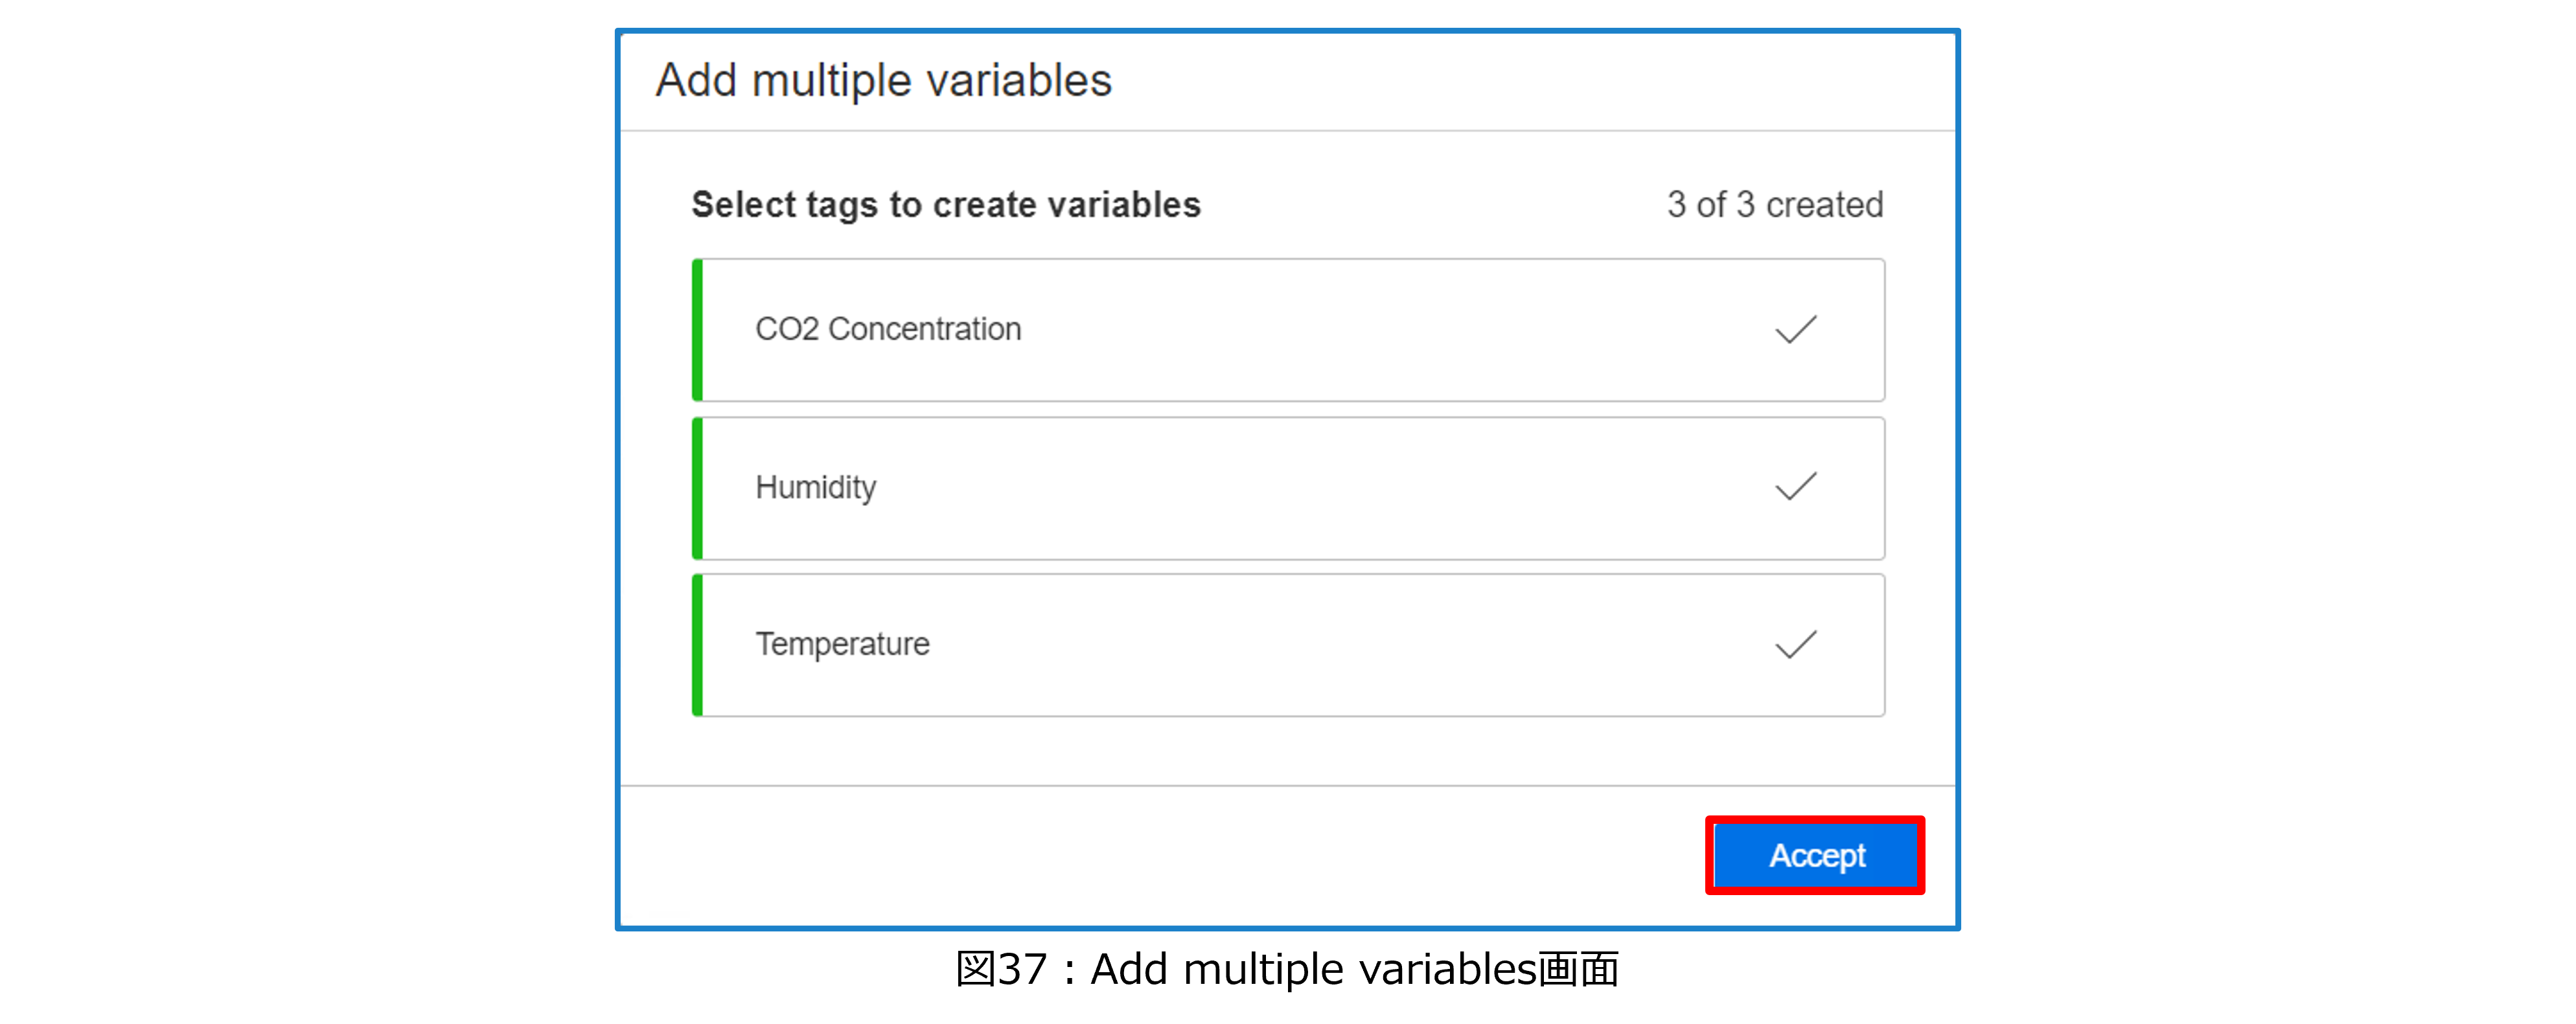Click the "Add multiple variables" dialog title

(883, 81)
